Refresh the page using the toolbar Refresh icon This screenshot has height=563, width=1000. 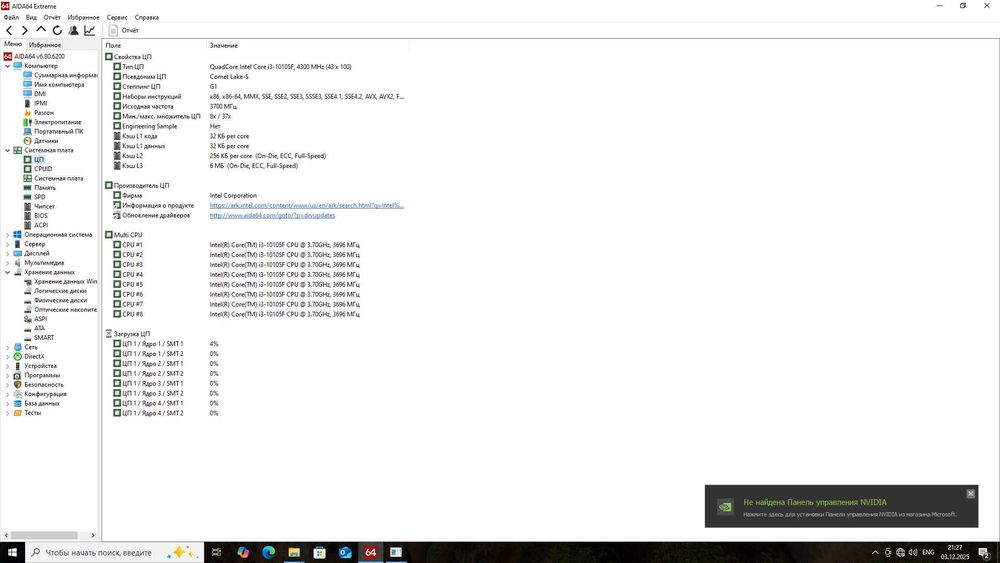57,30
